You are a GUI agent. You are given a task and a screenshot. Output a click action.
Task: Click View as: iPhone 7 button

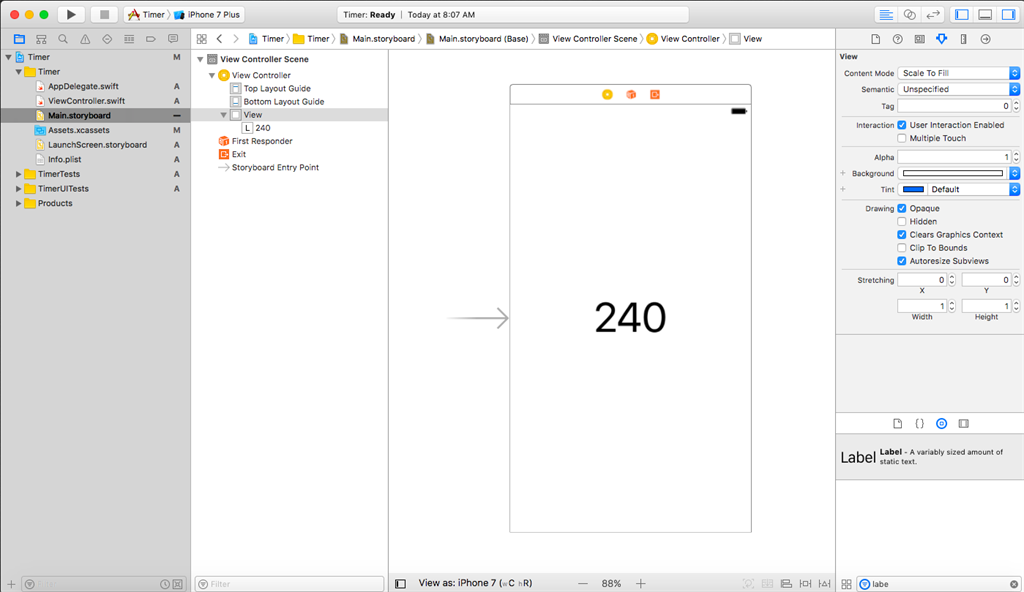475,583
